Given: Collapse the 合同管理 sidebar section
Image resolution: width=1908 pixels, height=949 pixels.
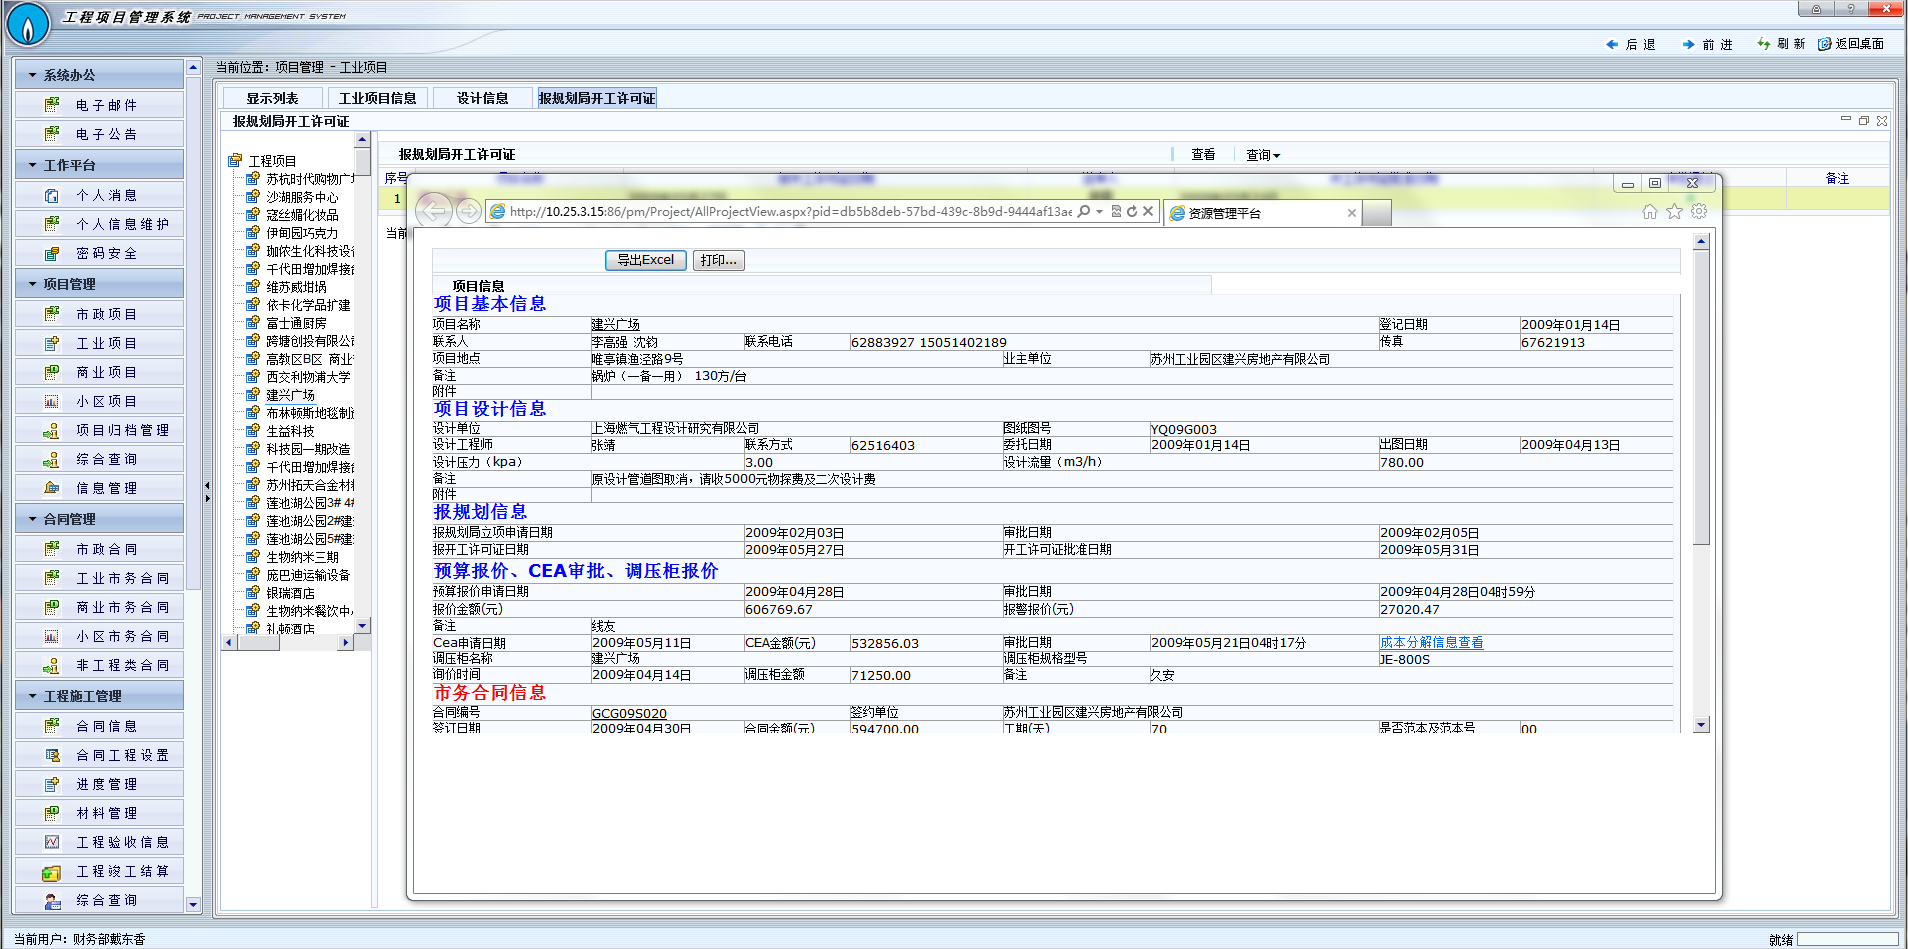Looking at the screenshot, I should tap(33, 520).
